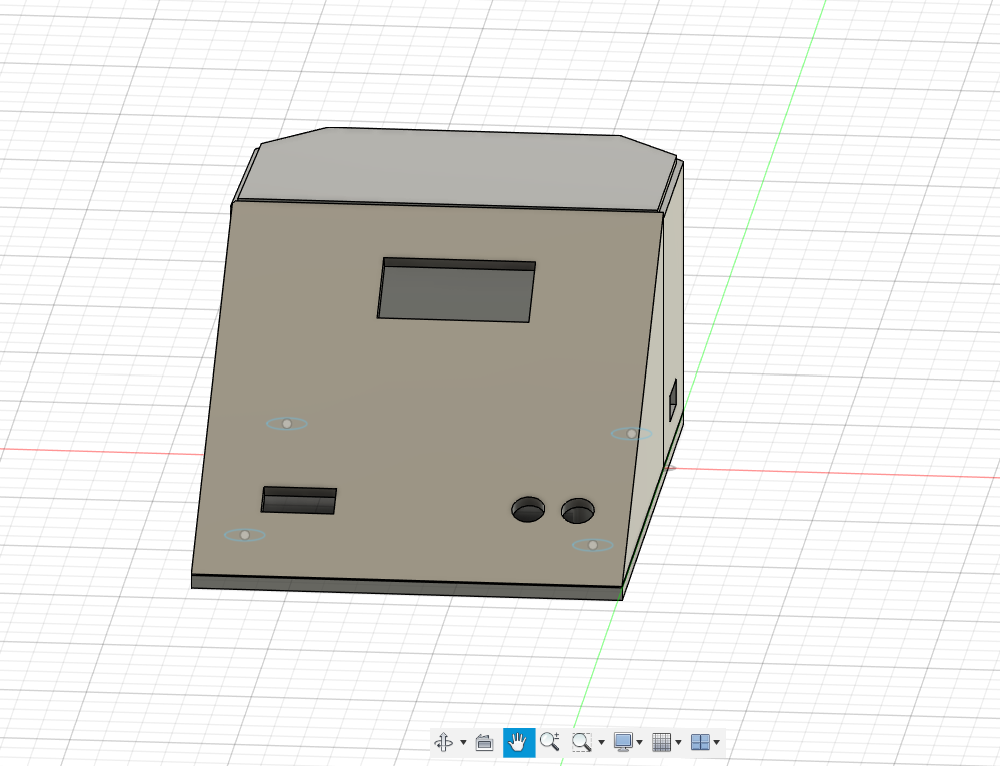Open the Grid and Snaps dropdown arrow
Image resolution: width=1000 pixels, height=766 pixels.
(x=678, y=742)
